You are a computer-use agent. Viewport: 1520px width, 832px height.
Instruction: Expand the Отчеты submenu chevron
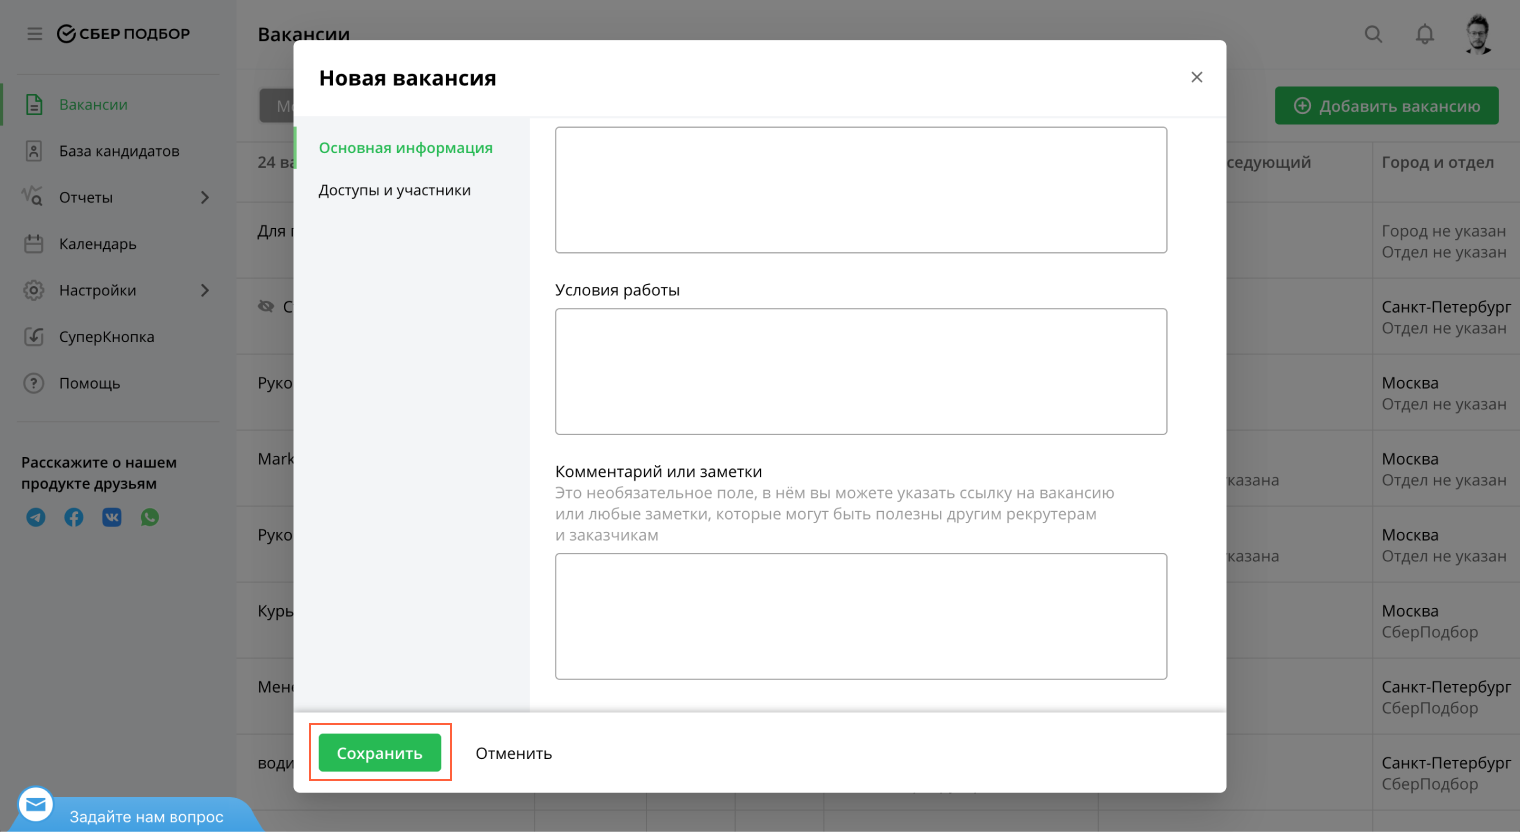205,198
